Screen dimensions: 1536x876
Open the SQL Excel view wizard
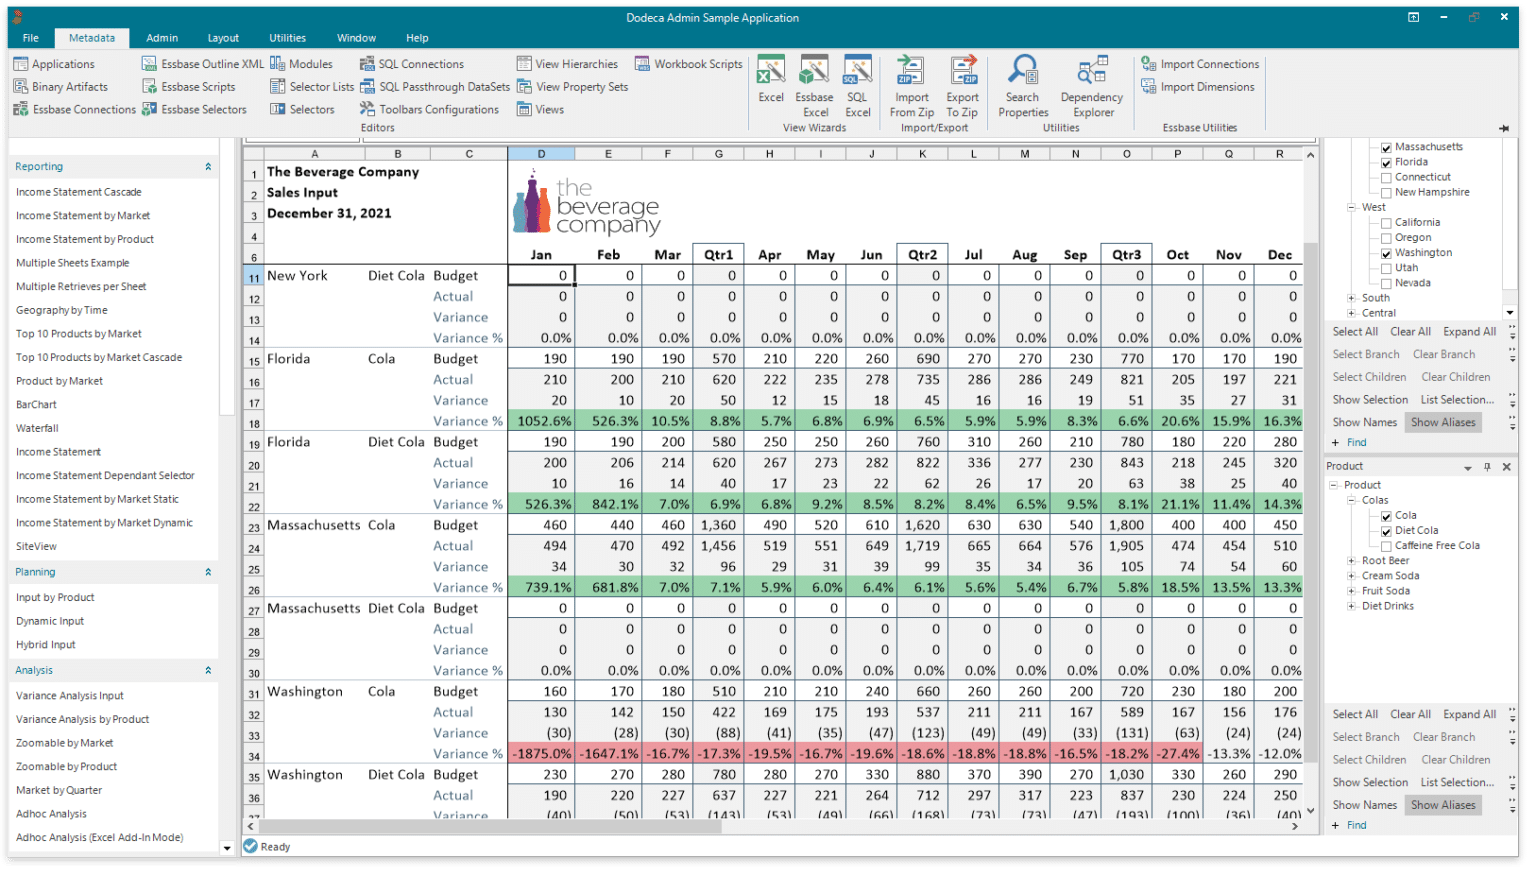(856, 85)
